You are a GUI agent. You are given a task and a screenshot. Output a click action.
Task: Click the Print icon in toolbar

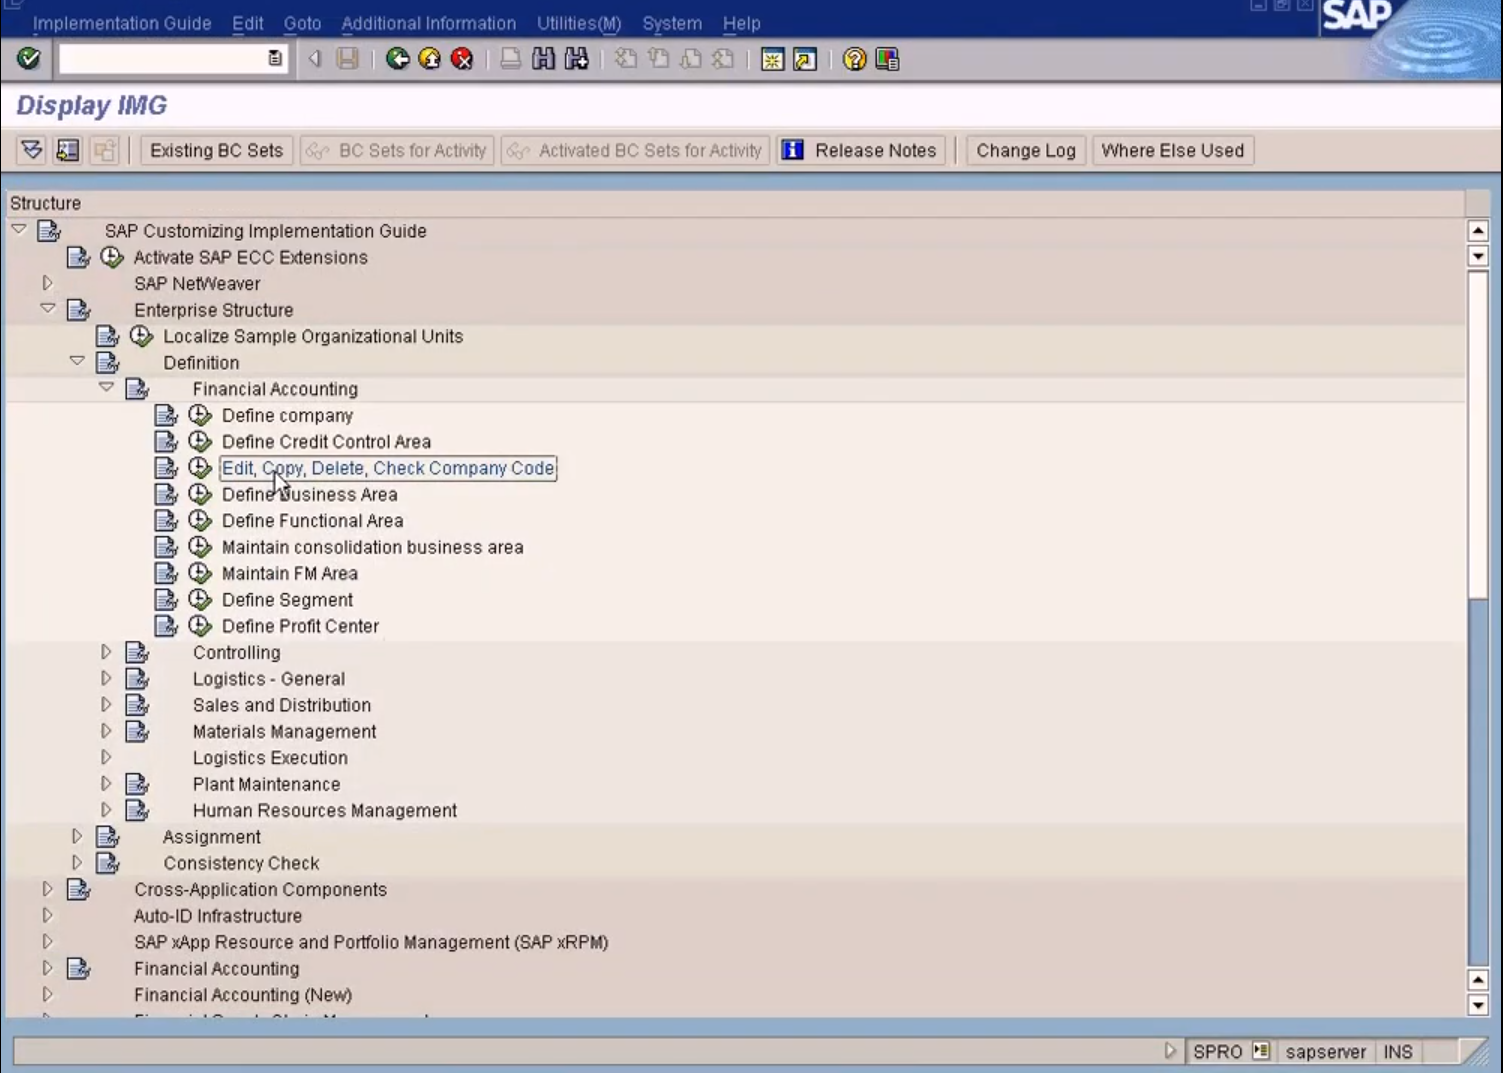click(x=511, y=59)
